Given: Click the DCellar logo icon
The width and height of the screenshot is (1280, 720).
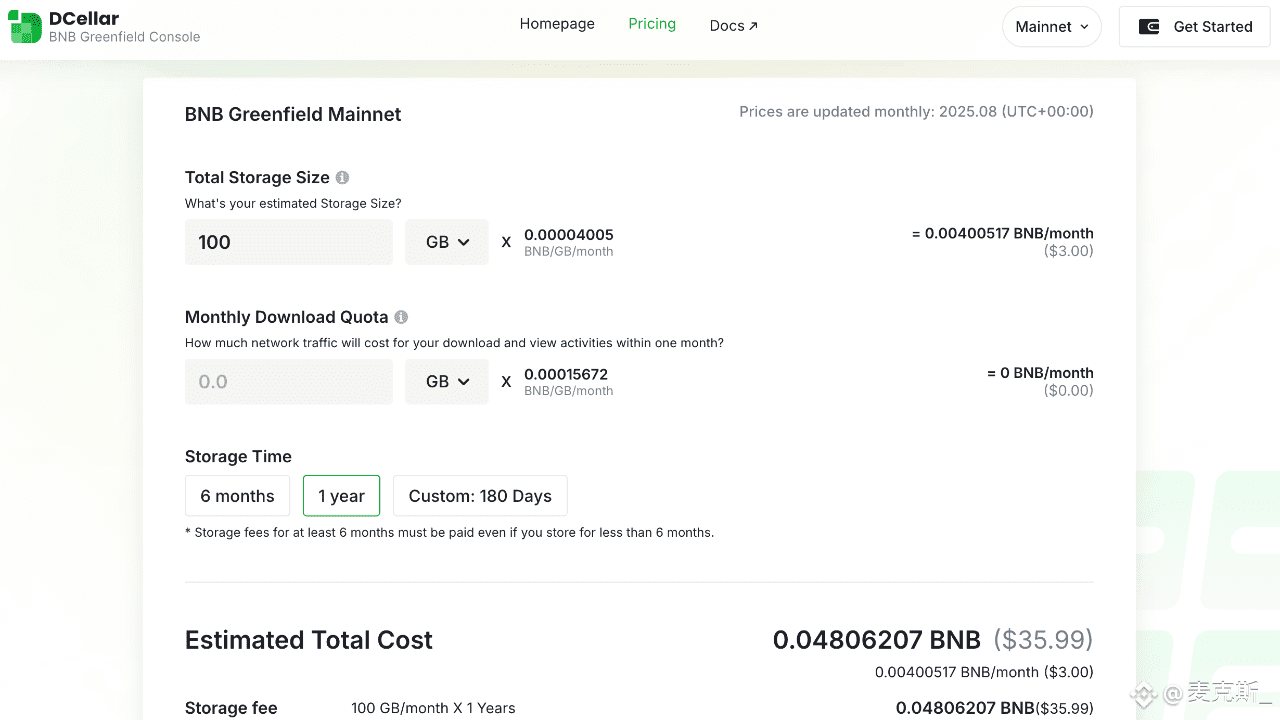Looking at the screenshot, I should click(x=25, y=27).
